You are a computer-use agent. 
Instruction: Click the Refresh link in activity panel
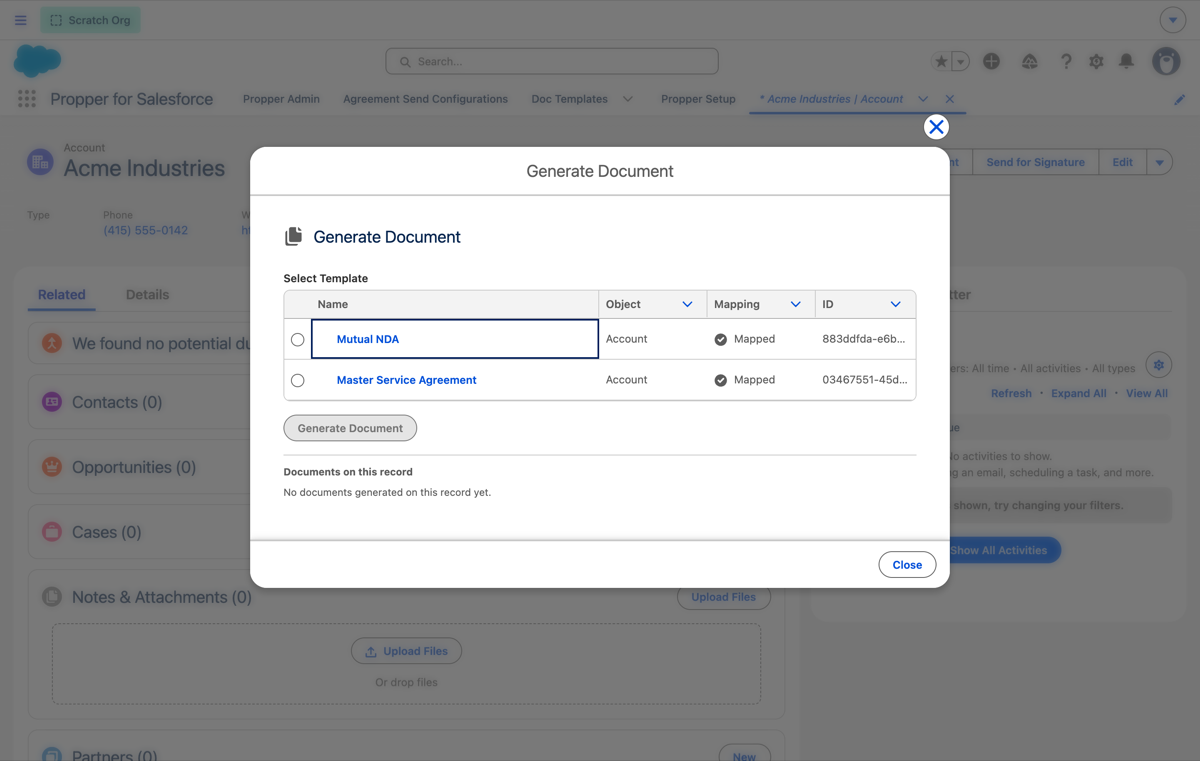1011,393
